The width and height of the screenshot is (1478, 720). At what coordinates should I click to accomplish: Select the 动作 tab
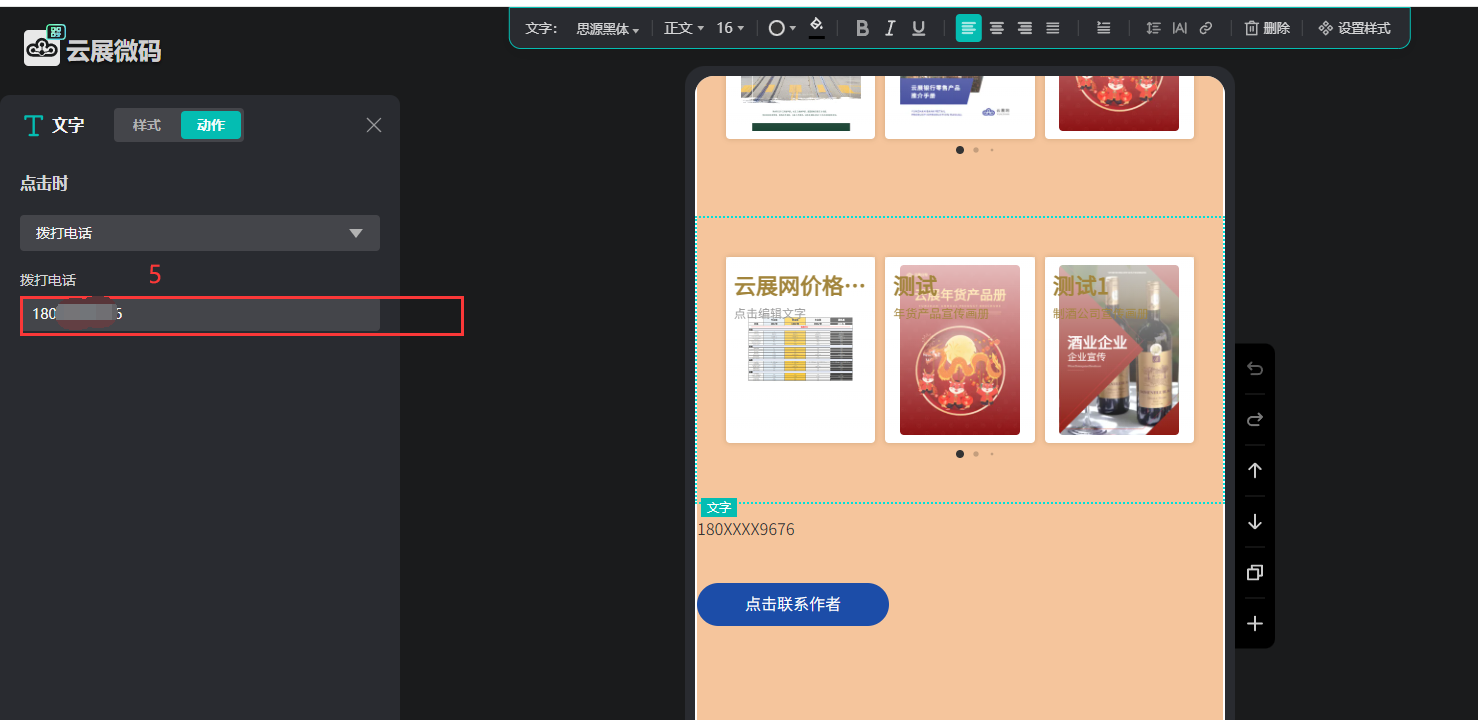pyautogui.click(x=211, y=125)
